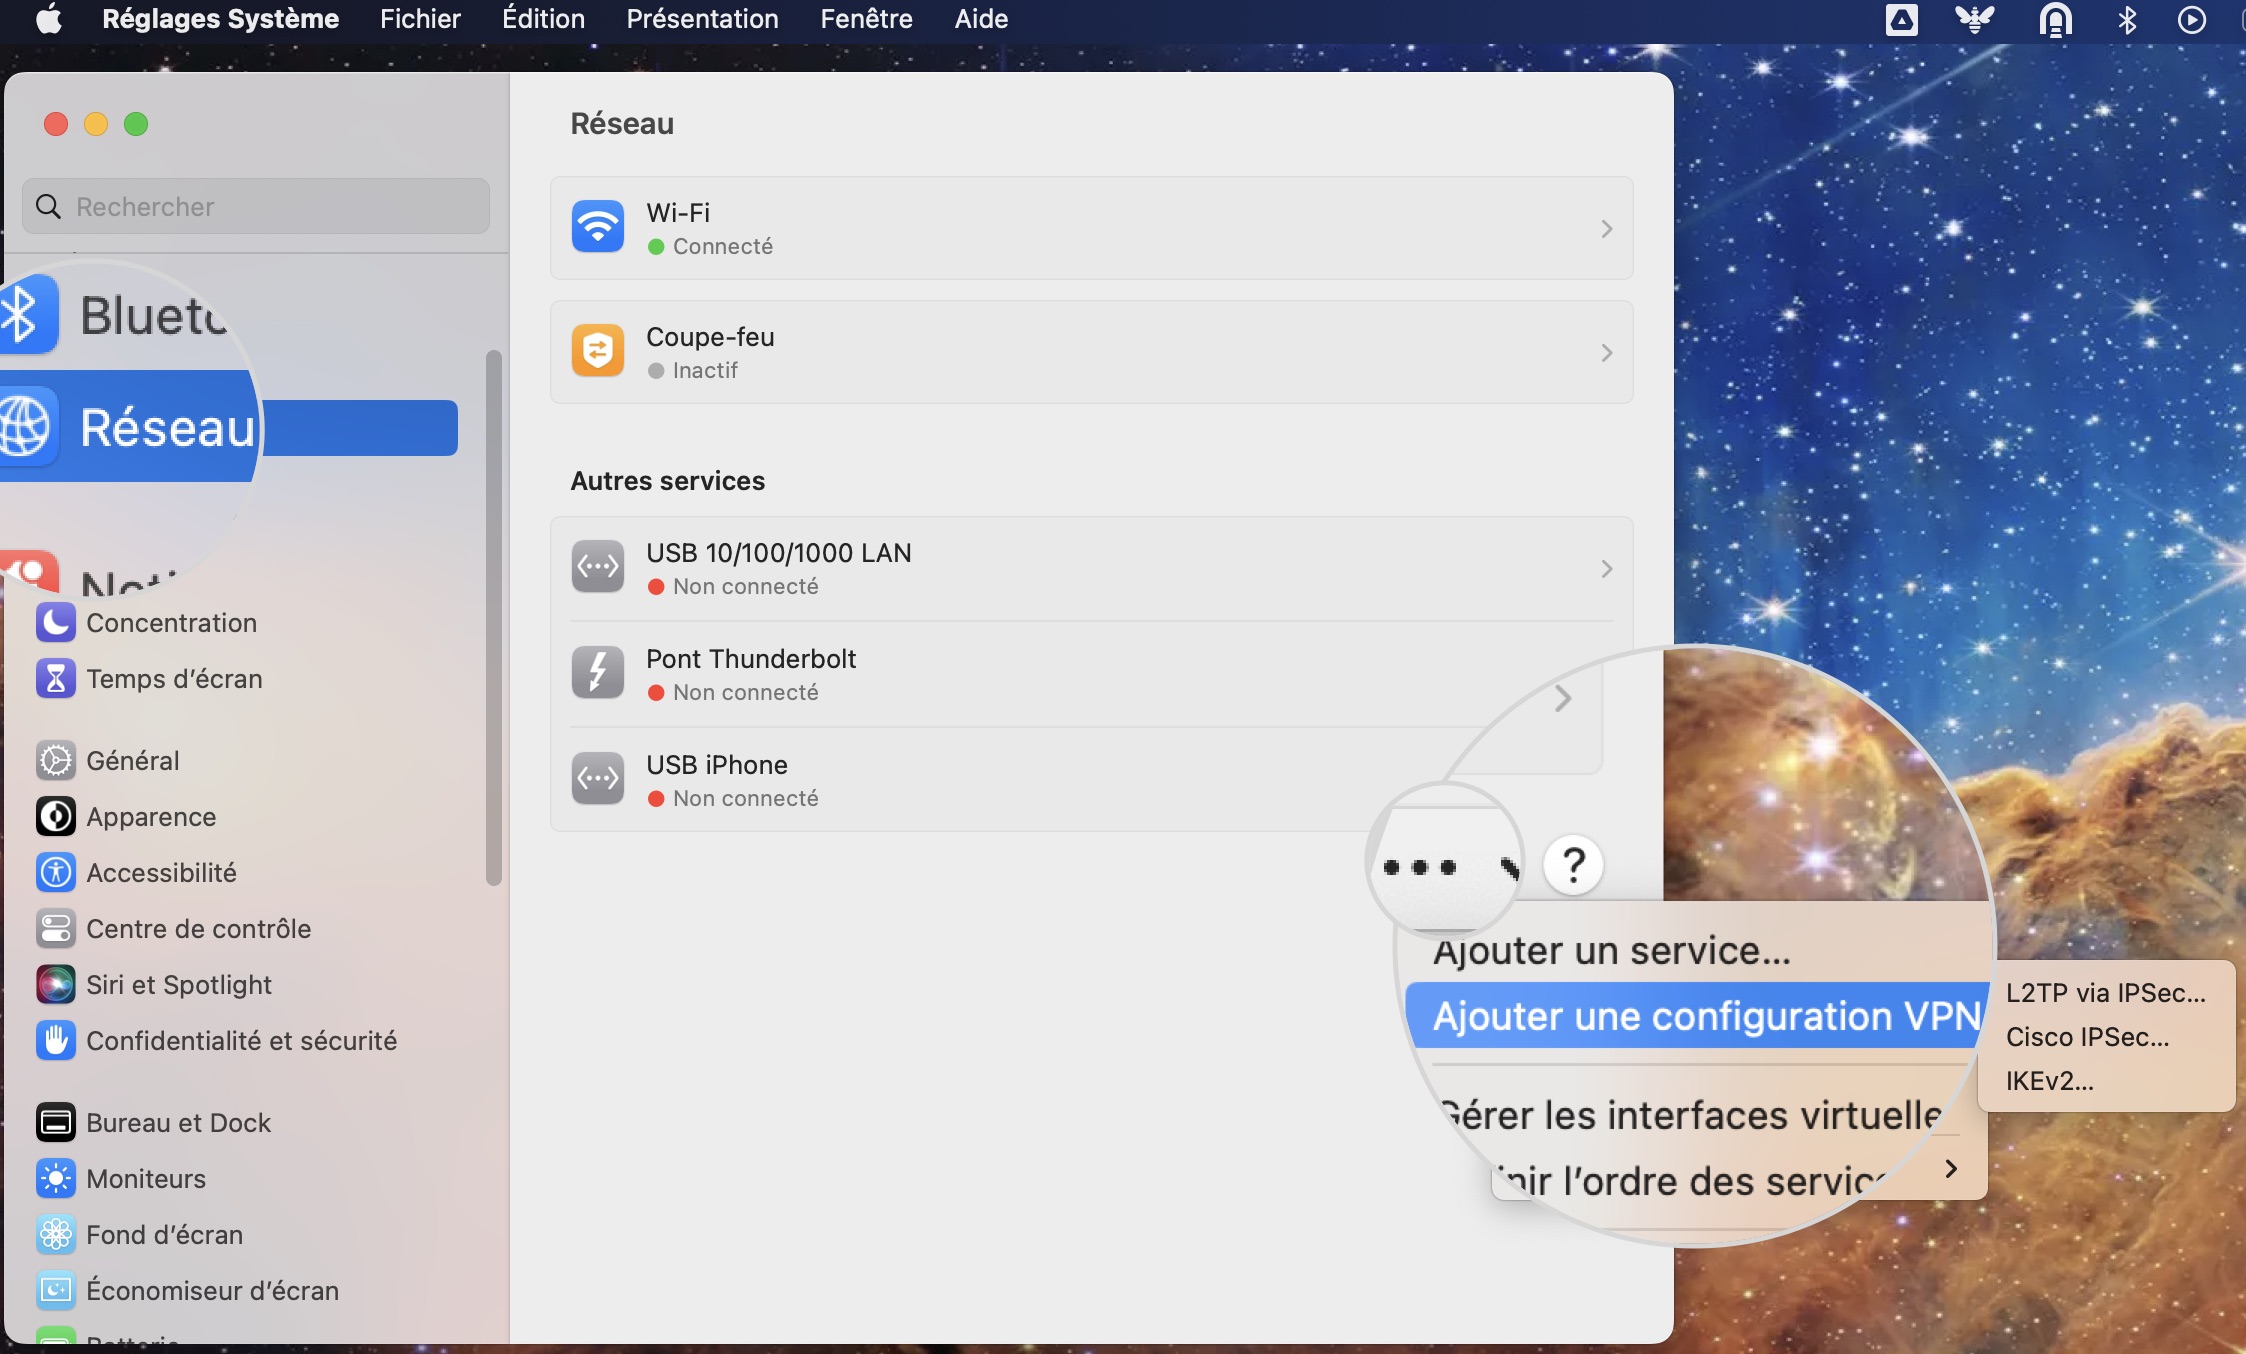Click the Accessibilité icon
The width and height of the screenshot is (2246, 1354).
click(x=56, y=872)
